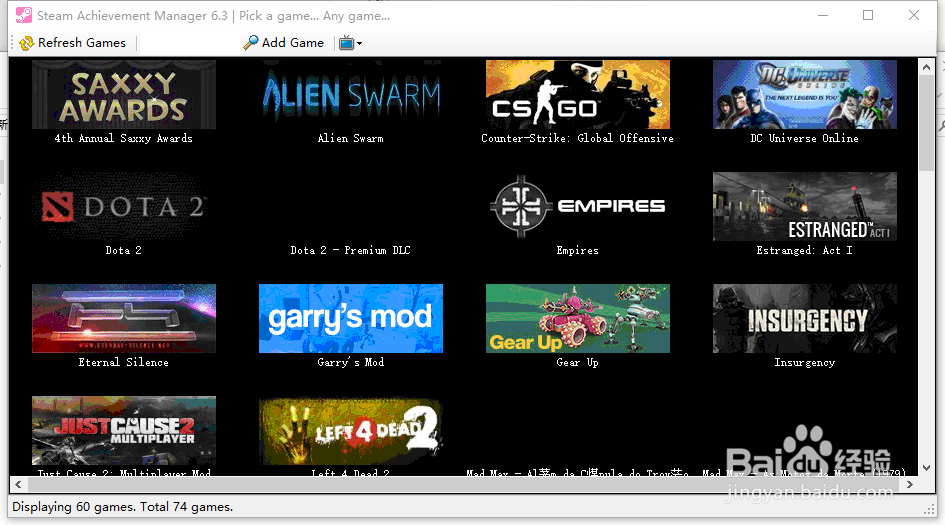Screen dimensions: 945x525
Task: Click the vertical scrollbar thumb
Action: (926, 124)
